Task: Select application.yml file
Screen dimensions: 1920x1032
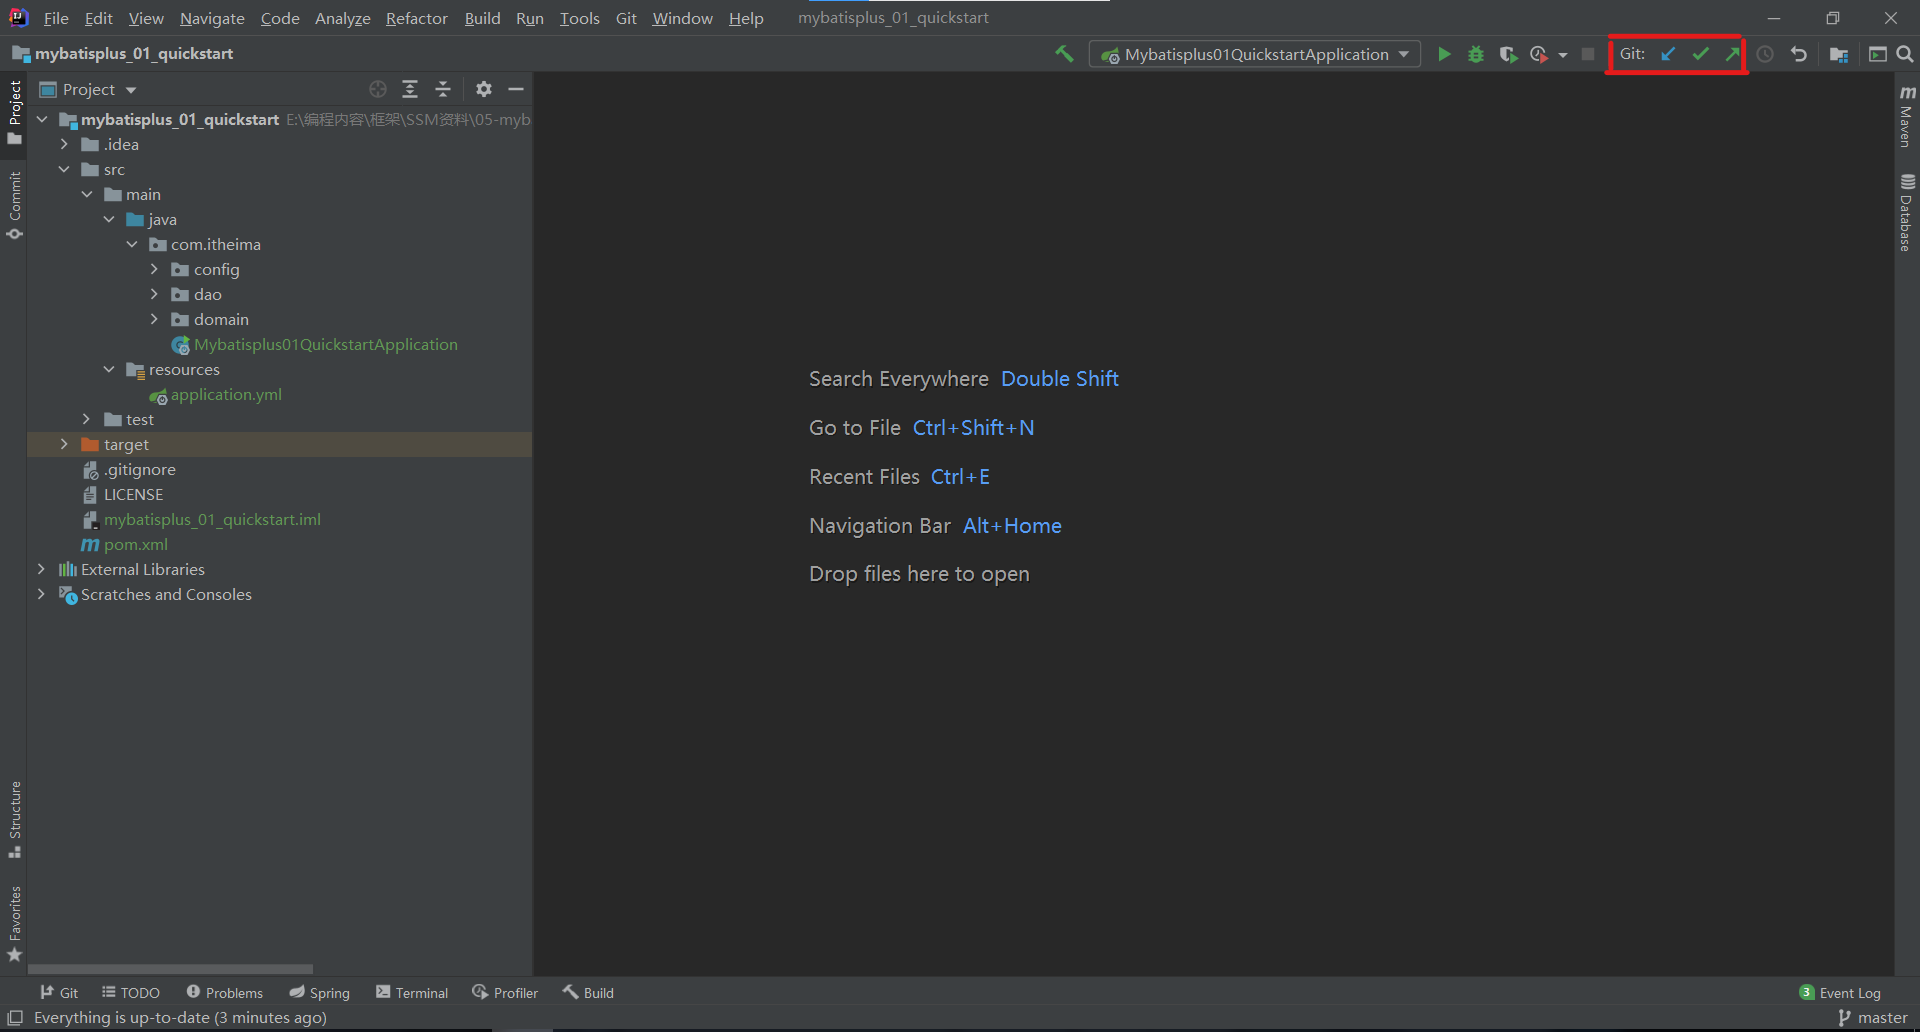Action: (x=226, y=394)
